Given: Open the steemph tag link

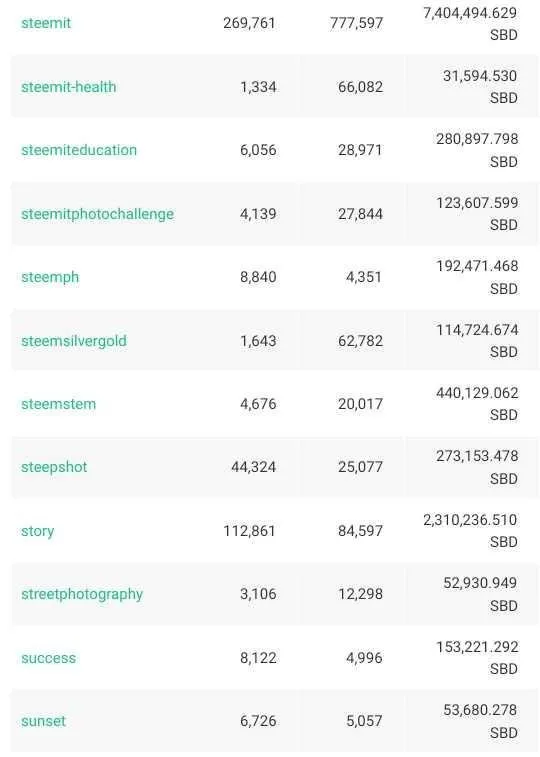Looking at the screenshot, I should point(50,278).
